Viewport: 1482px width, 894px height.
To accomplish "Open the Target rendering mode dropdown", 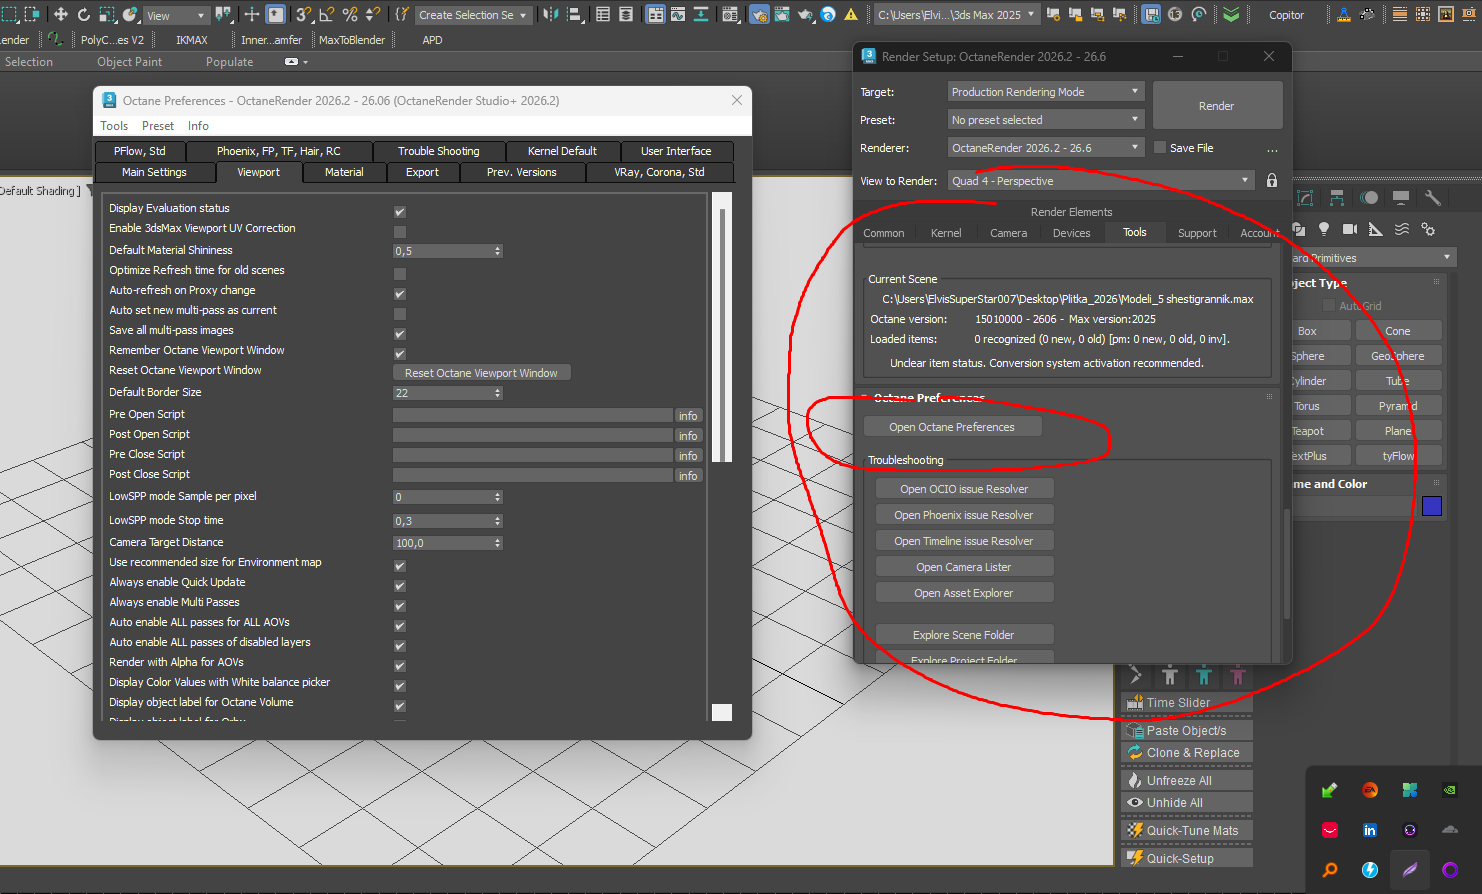I will pos(1045,92).
